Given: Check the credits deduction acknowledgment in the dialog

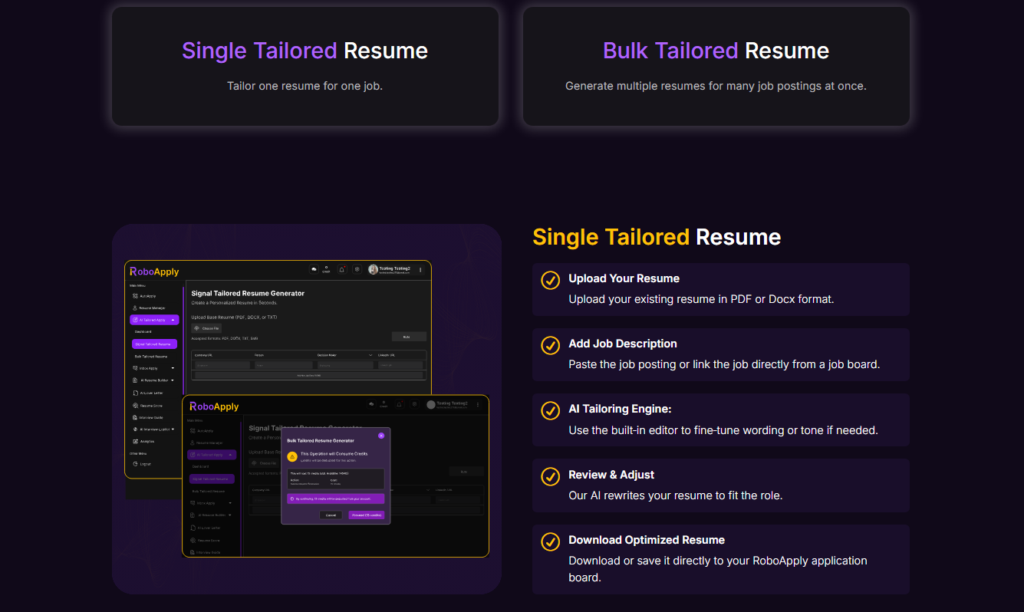Looking at the screenshot, I should [292, 499].
